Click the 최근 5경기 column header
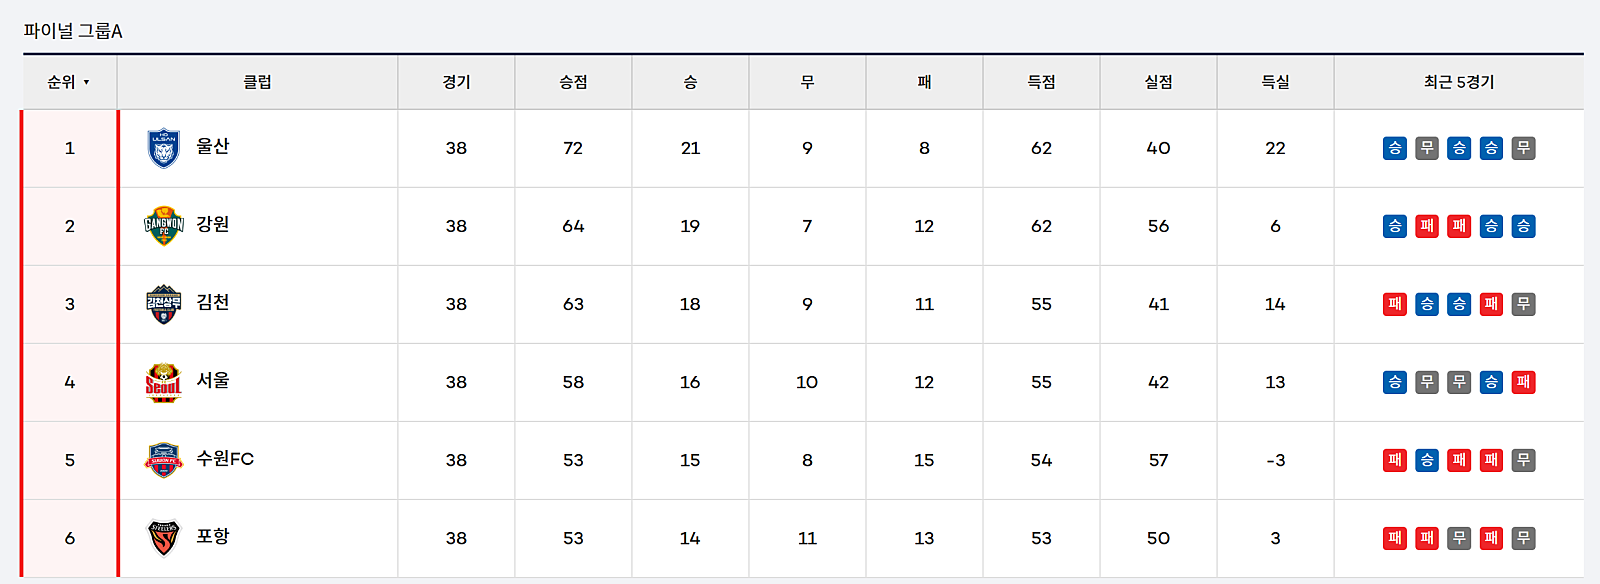This screenshot has width=1600, height=584. 1459,82
